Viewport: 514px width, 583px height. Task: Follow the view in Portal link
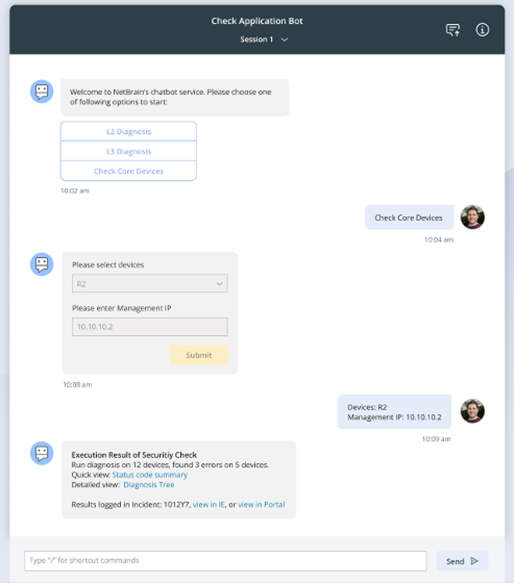click(x=261, y=505)
